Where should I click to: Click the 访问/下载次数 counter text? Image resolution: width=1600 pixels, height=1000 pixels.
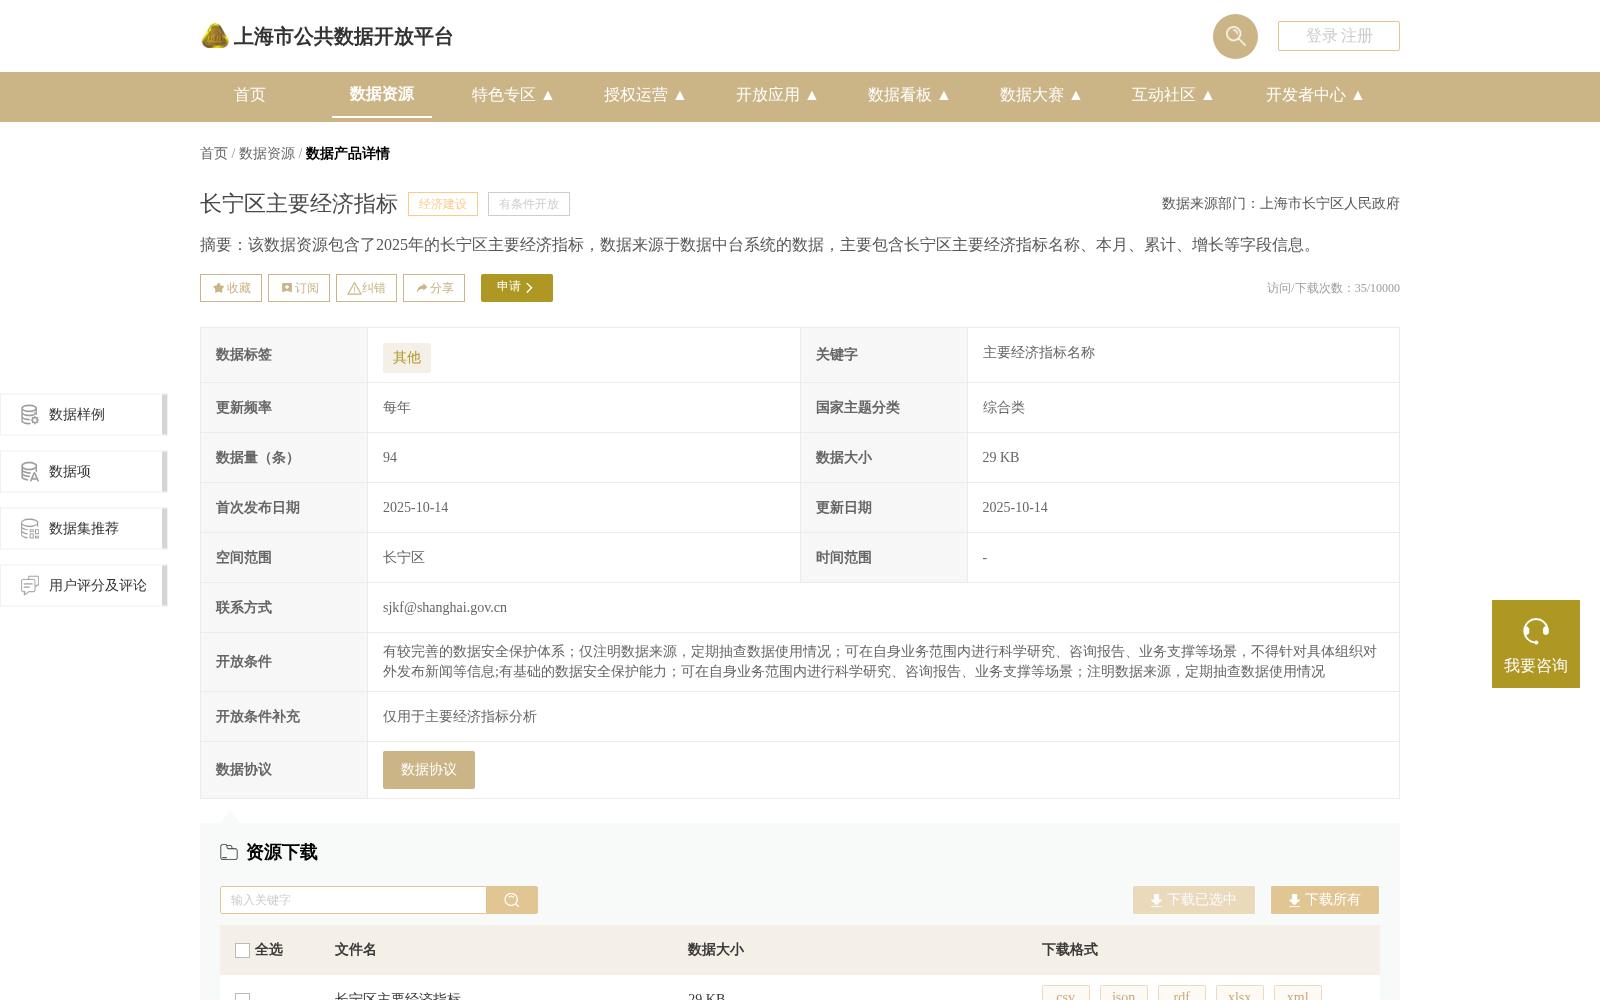click(x=1333, y=288)
